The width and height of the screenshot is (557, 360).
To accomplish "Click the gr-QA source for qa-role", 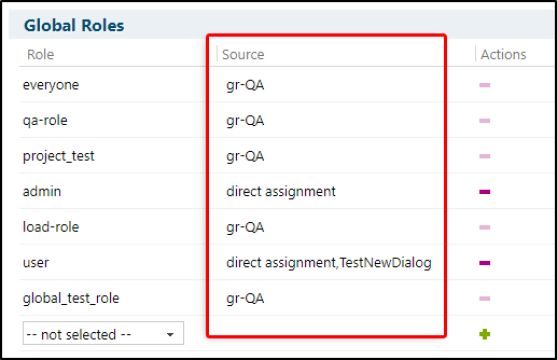I will (x=245, y=121).
